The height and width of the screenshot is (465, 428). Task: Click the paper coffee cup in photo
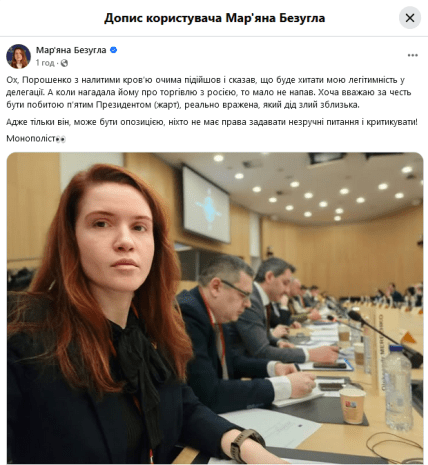point(352,406)
